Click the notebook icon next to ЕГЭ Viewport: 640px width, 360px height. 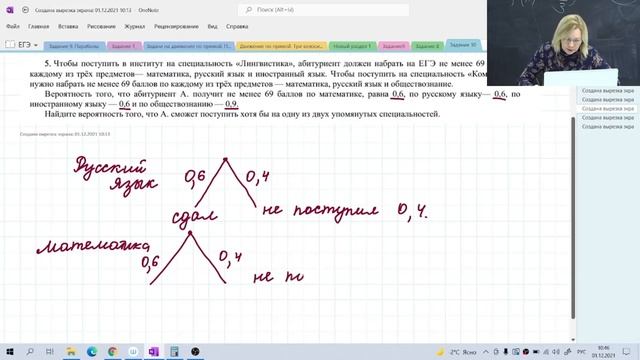(x=10, y=44)
